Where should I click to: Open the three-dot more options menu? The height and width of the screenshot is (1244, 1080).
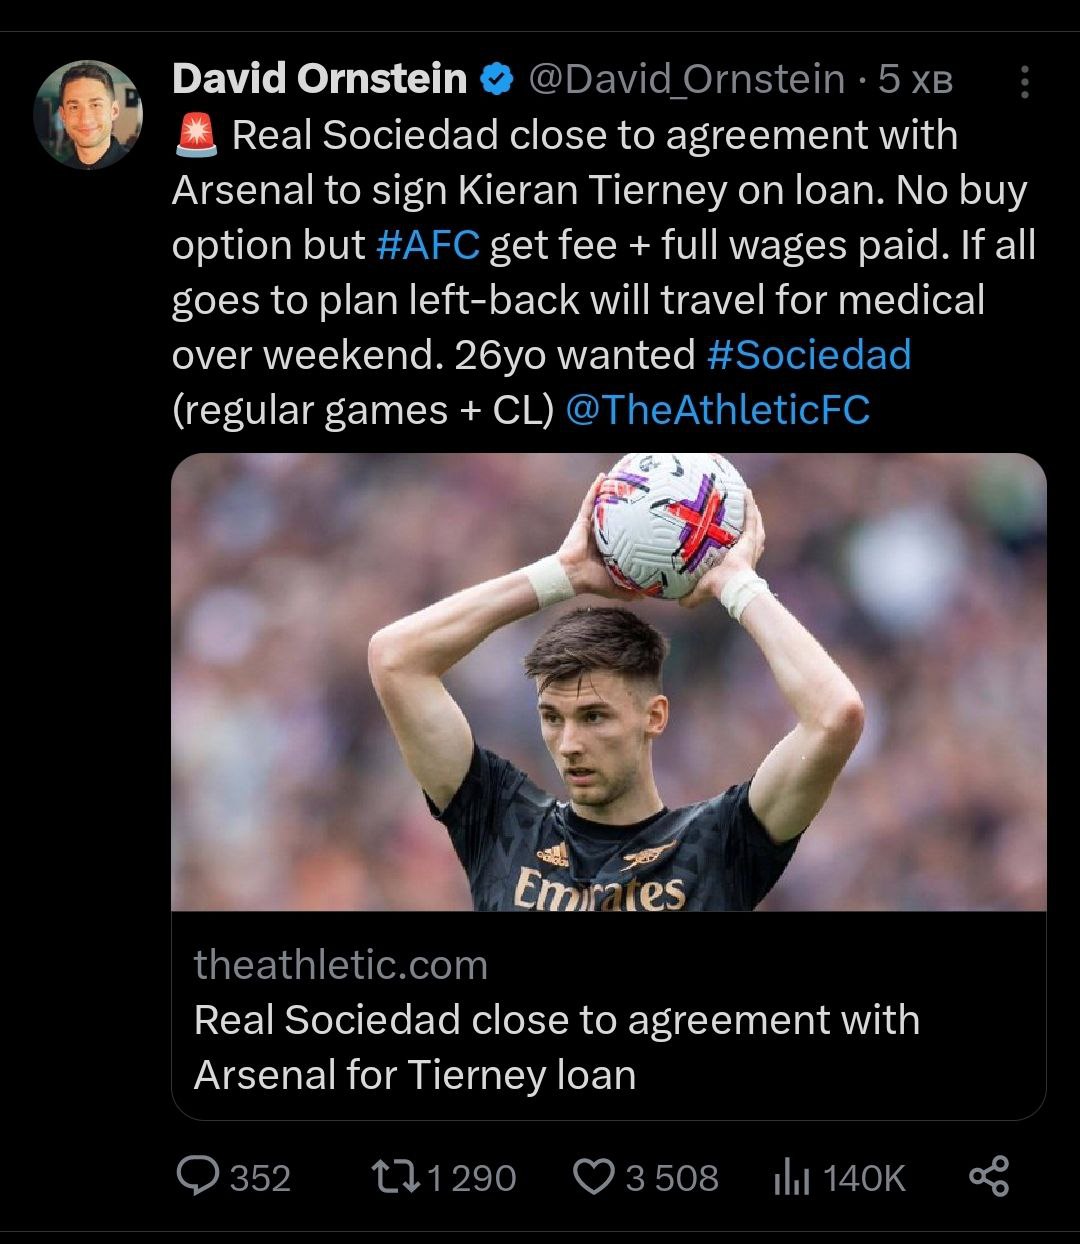click(x=1024, y=82)
